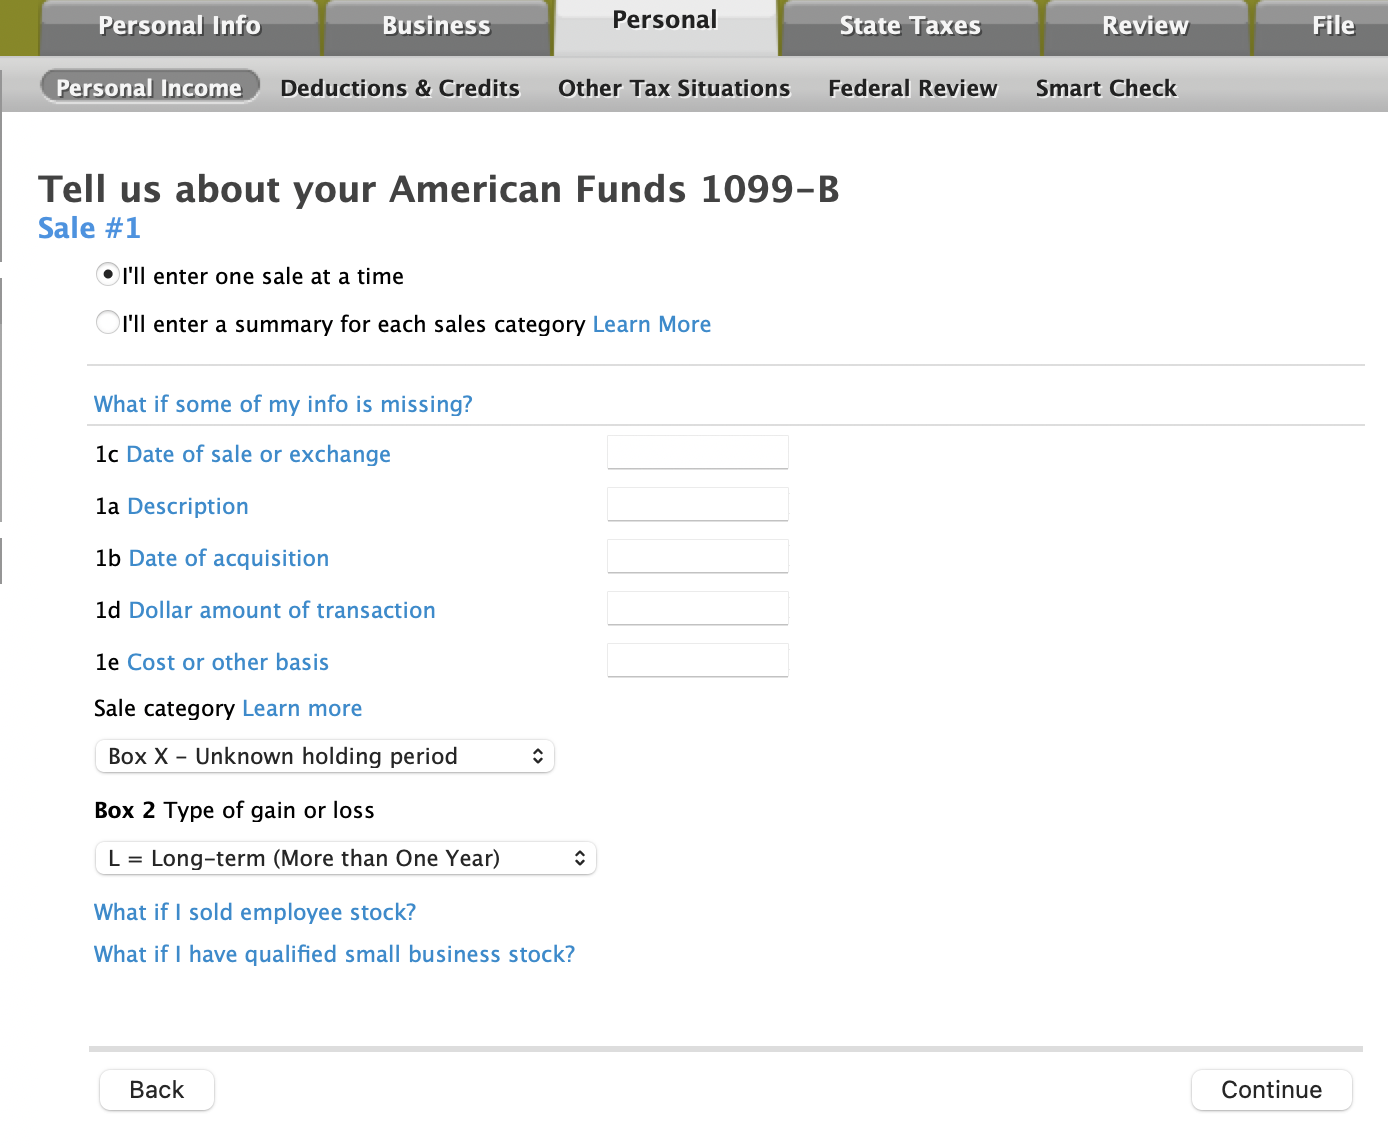Viewport: 1388px width, 1148px height.
Task: Open "What if some of my info is missing?"
Action: (283, 404)
